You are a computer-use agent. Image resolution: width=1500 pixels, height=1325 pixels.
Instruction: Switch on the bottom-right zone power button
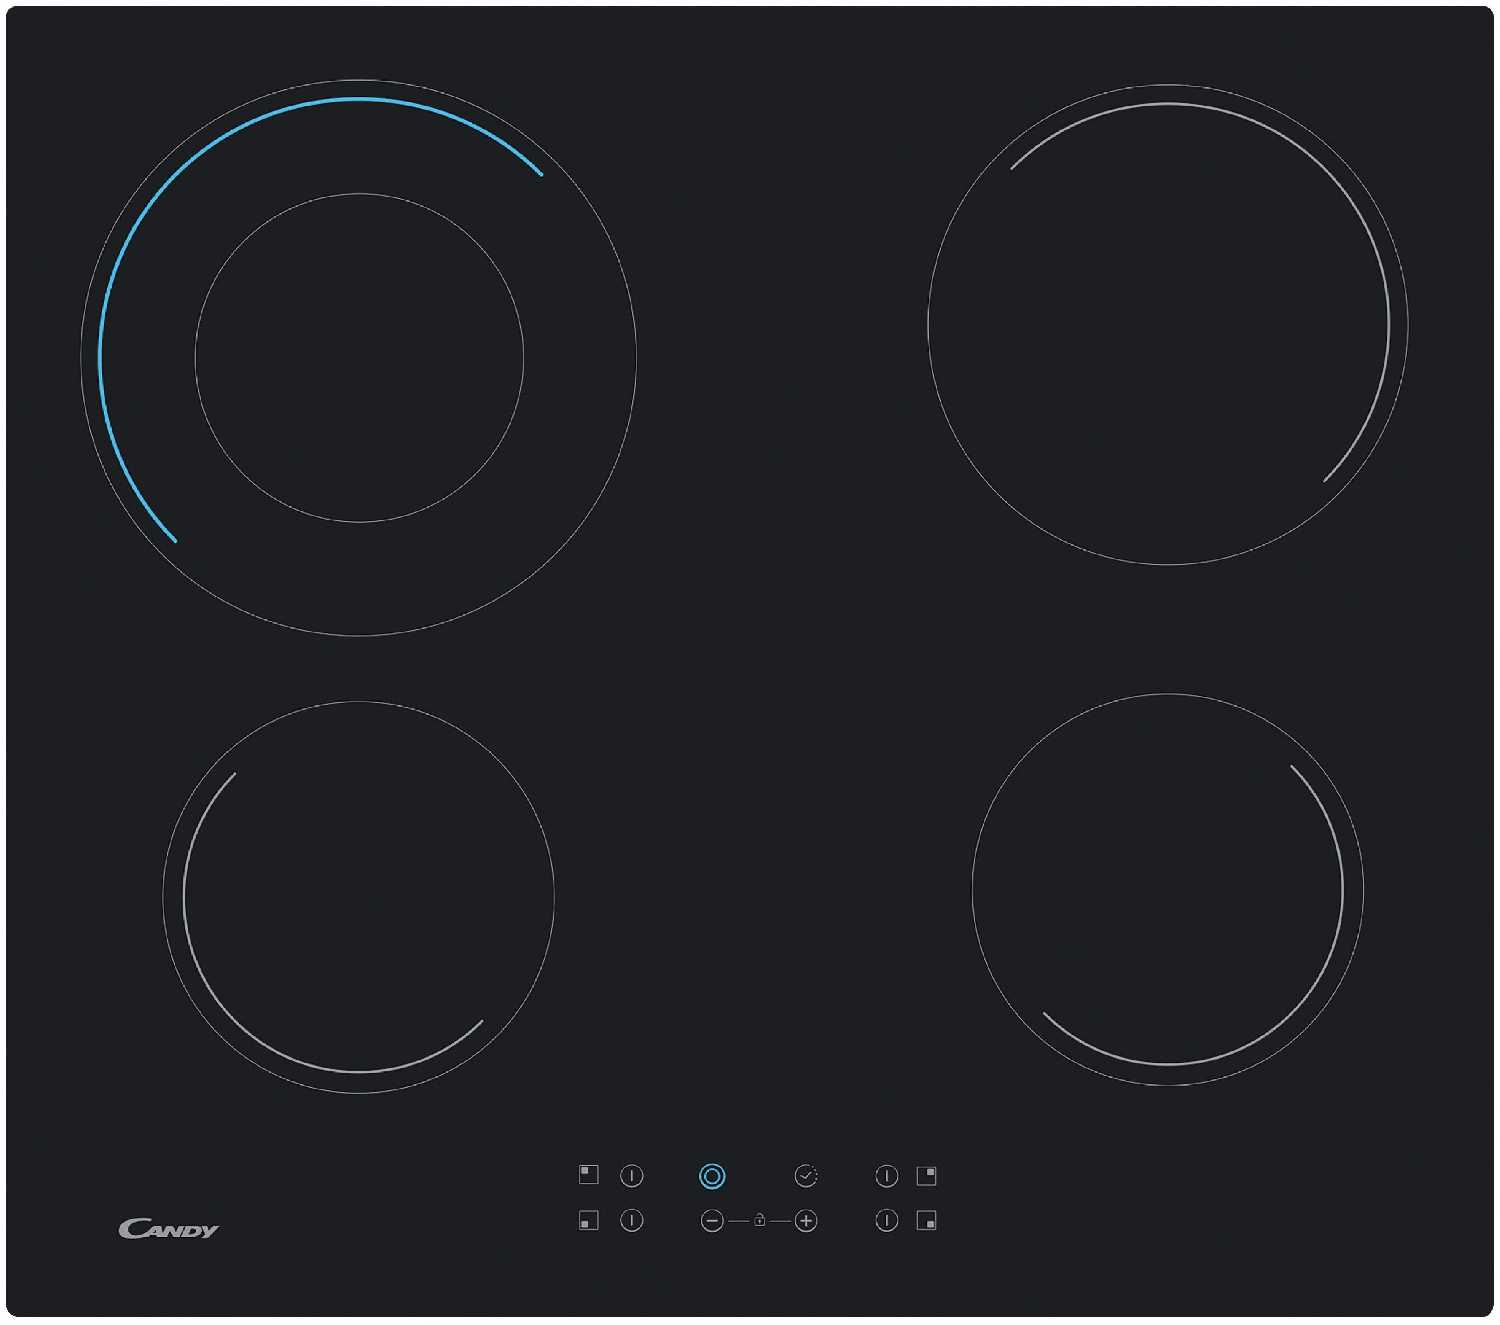[x=886, y=1220]
